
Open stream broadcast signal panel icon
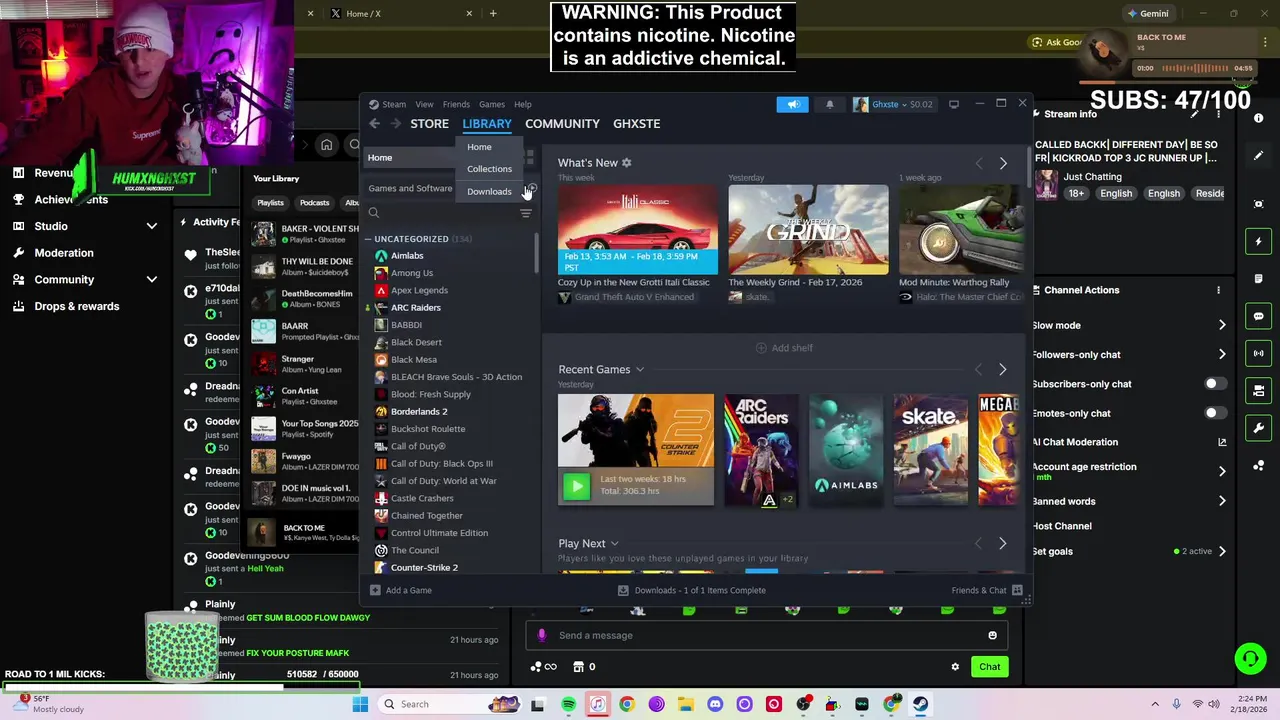1259,353
